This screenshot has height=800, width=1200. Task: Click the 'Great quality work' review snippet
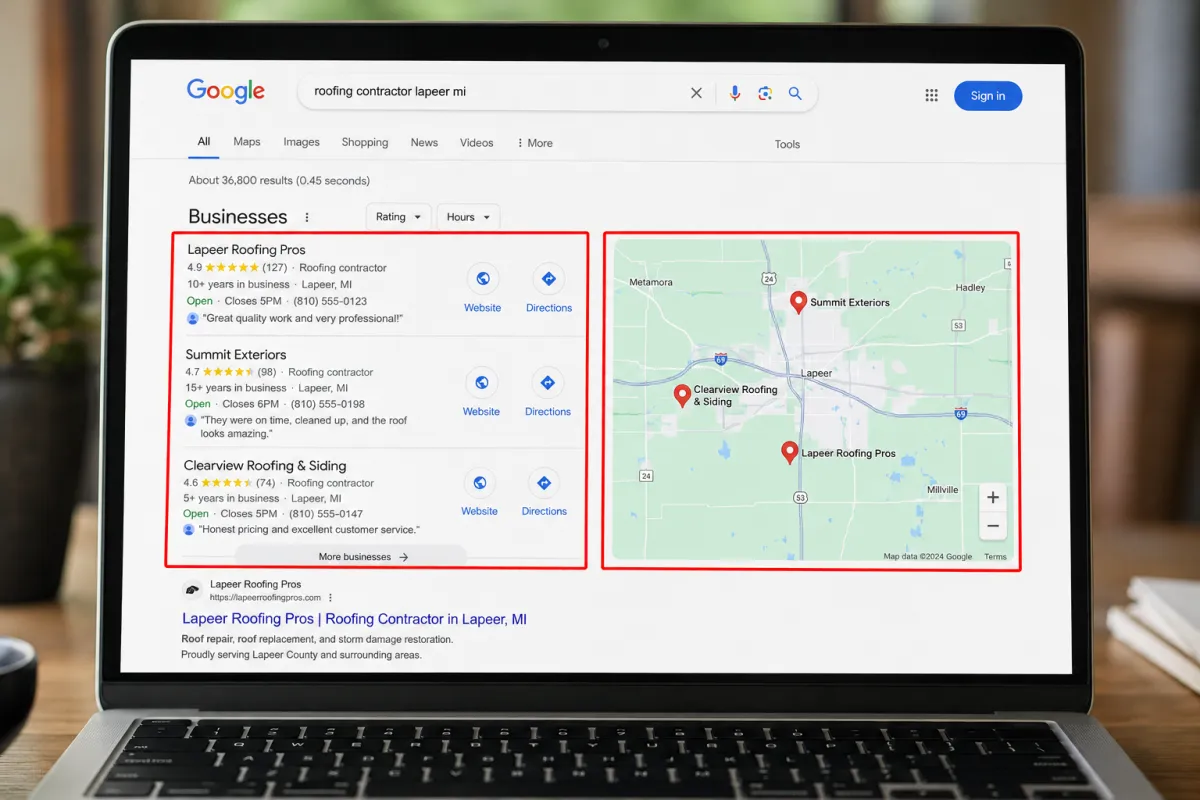[303, 318]
